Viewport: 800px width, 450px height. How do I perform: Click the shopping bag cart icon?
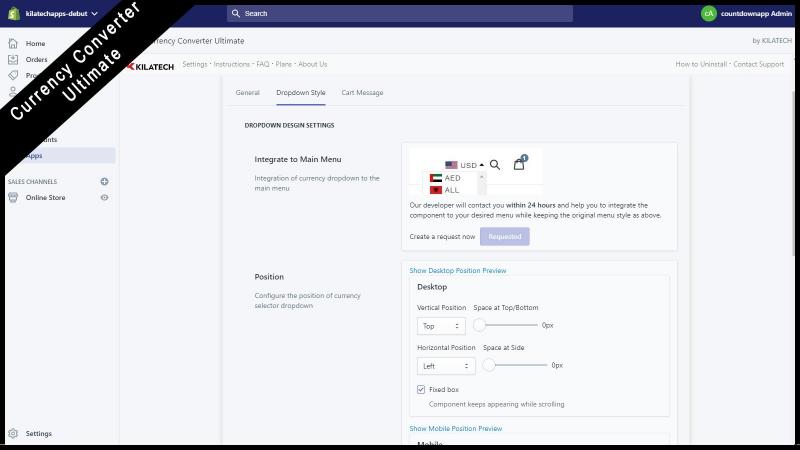pyautogui.click(x=519, y=163)
